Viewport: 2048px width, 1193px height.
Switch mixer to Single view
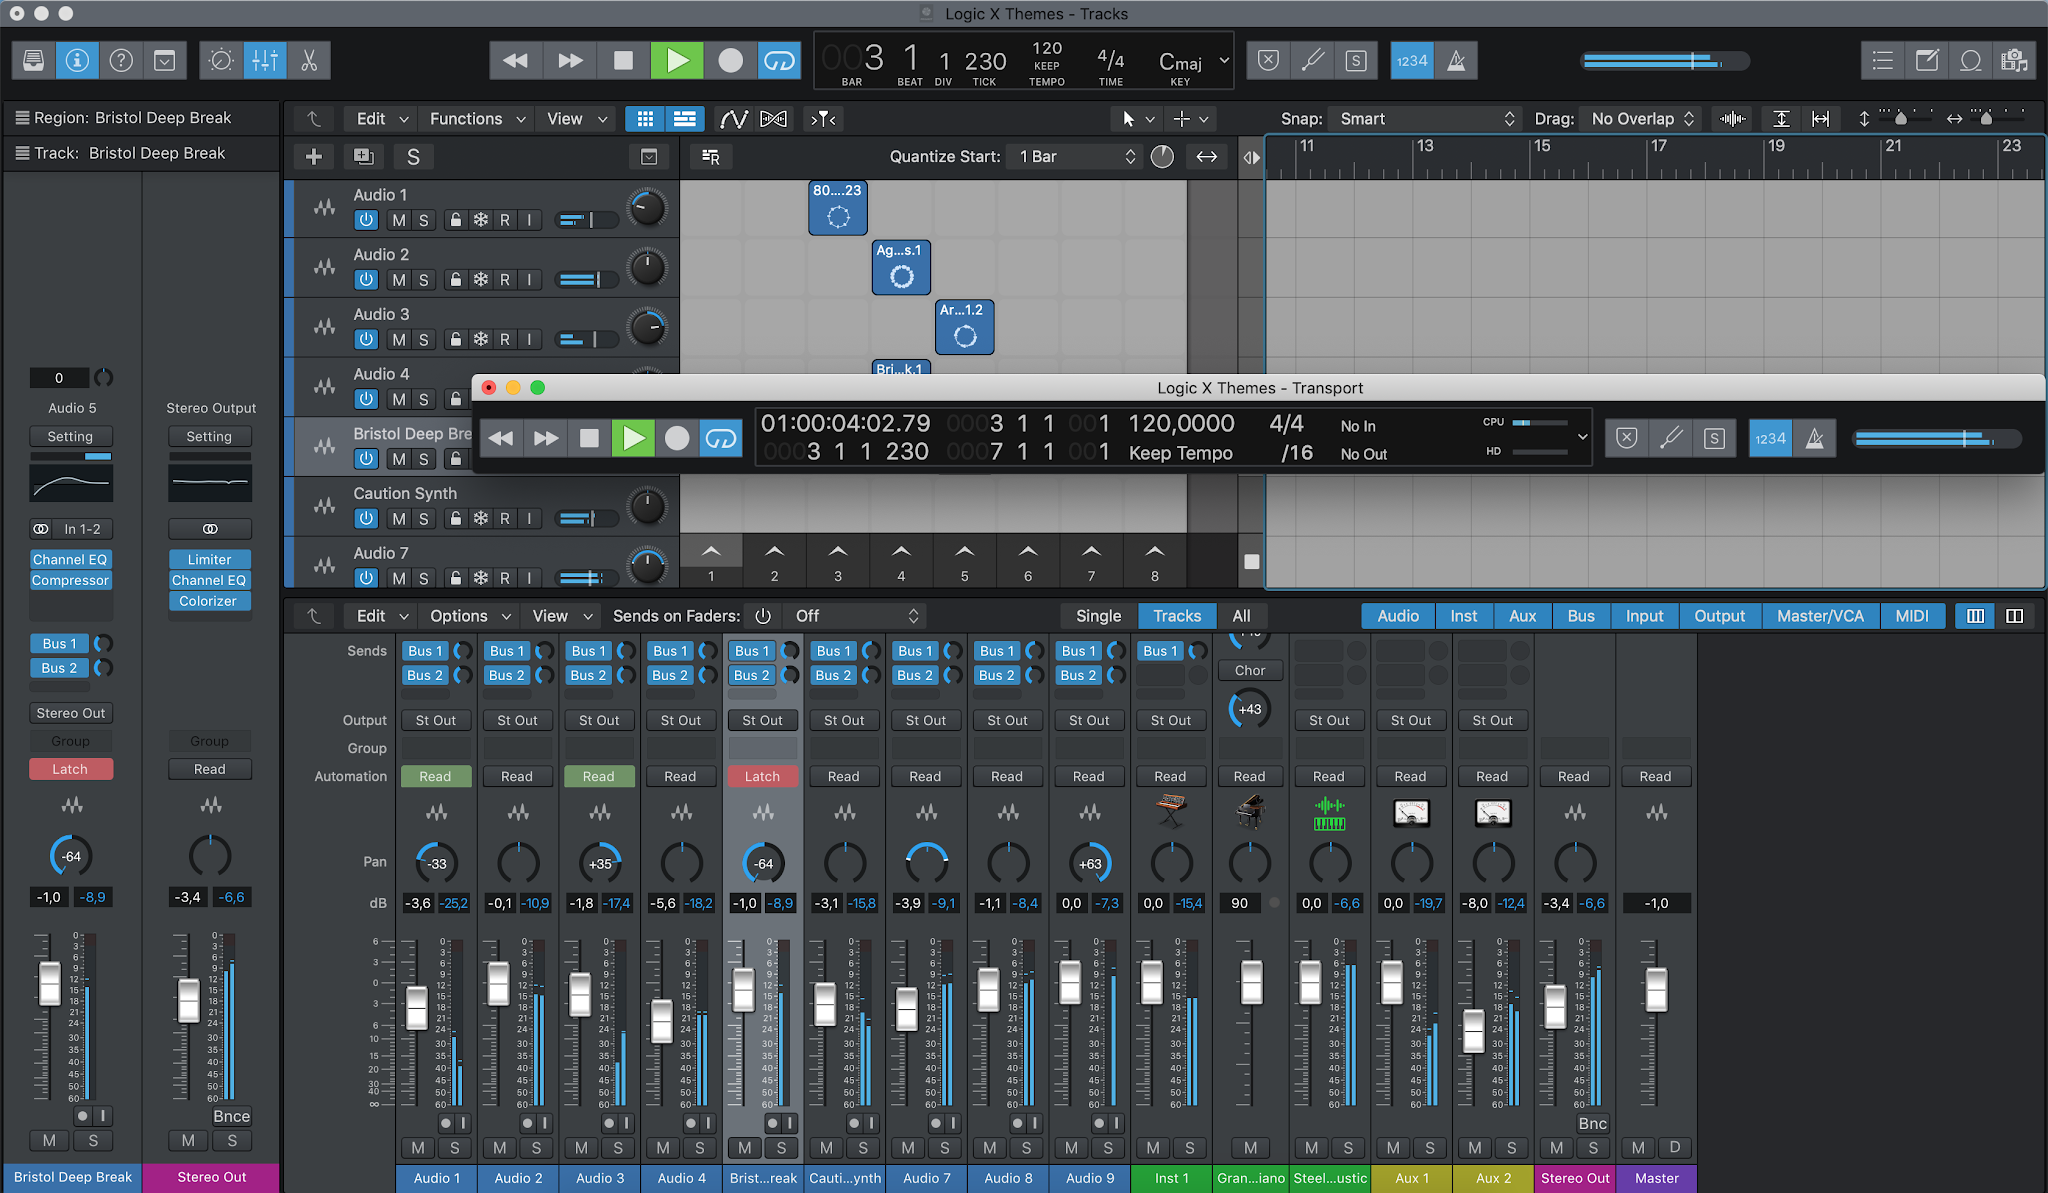[1098, 616]
